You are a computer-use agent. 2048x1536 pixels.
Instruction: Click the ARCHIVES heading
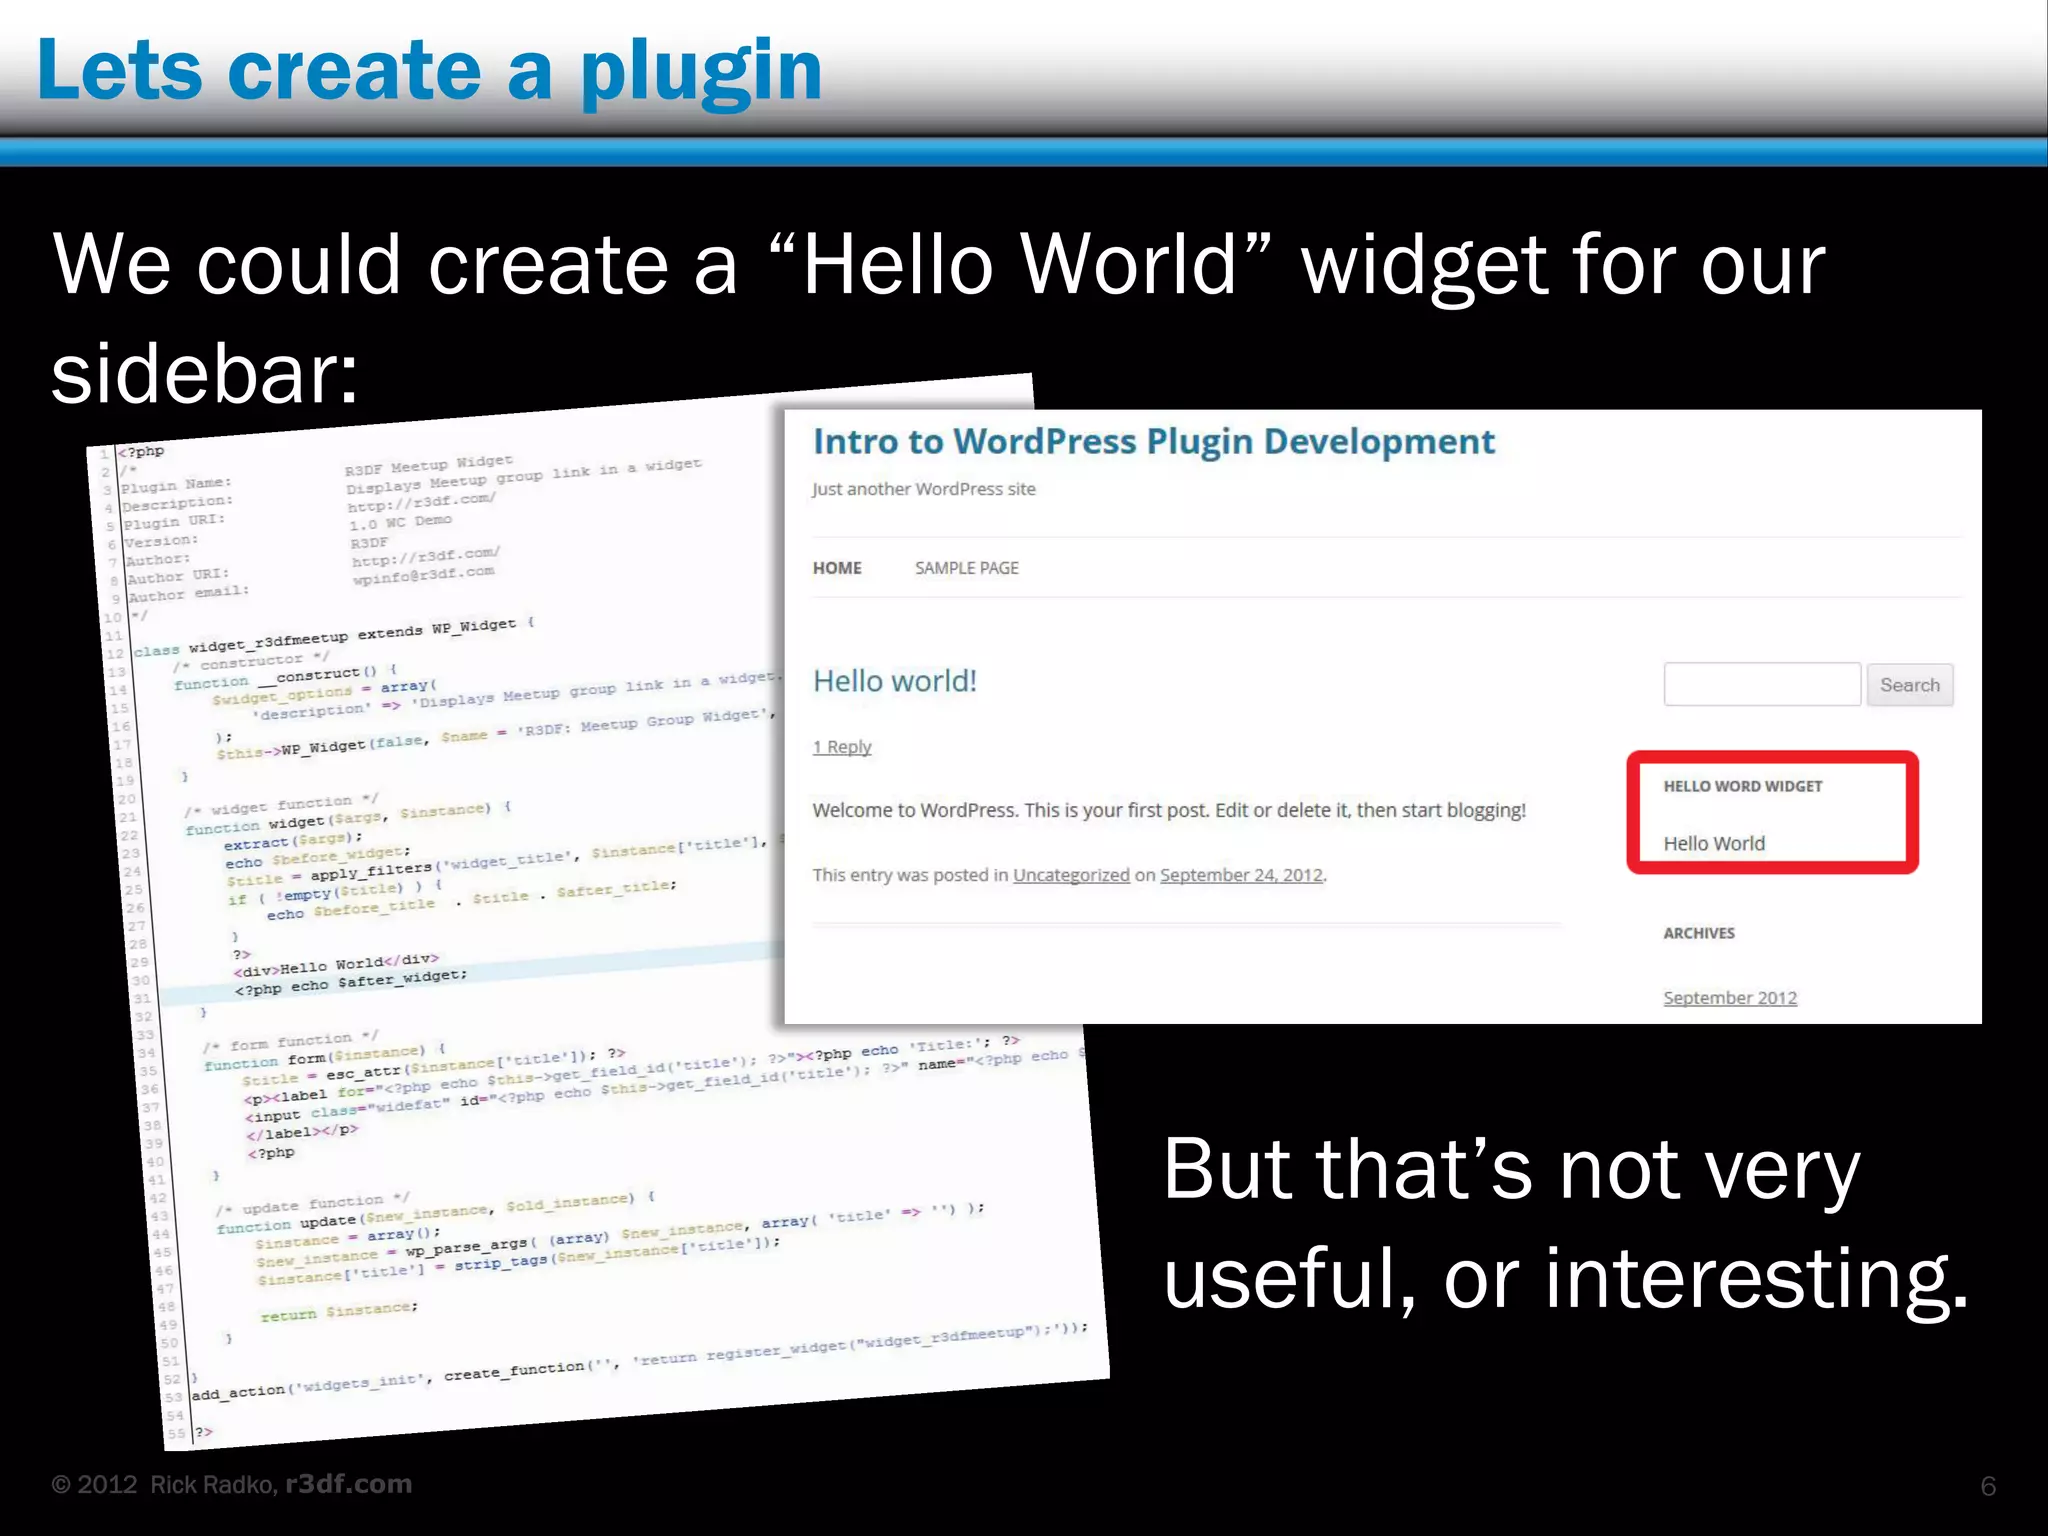[1699, 933]
